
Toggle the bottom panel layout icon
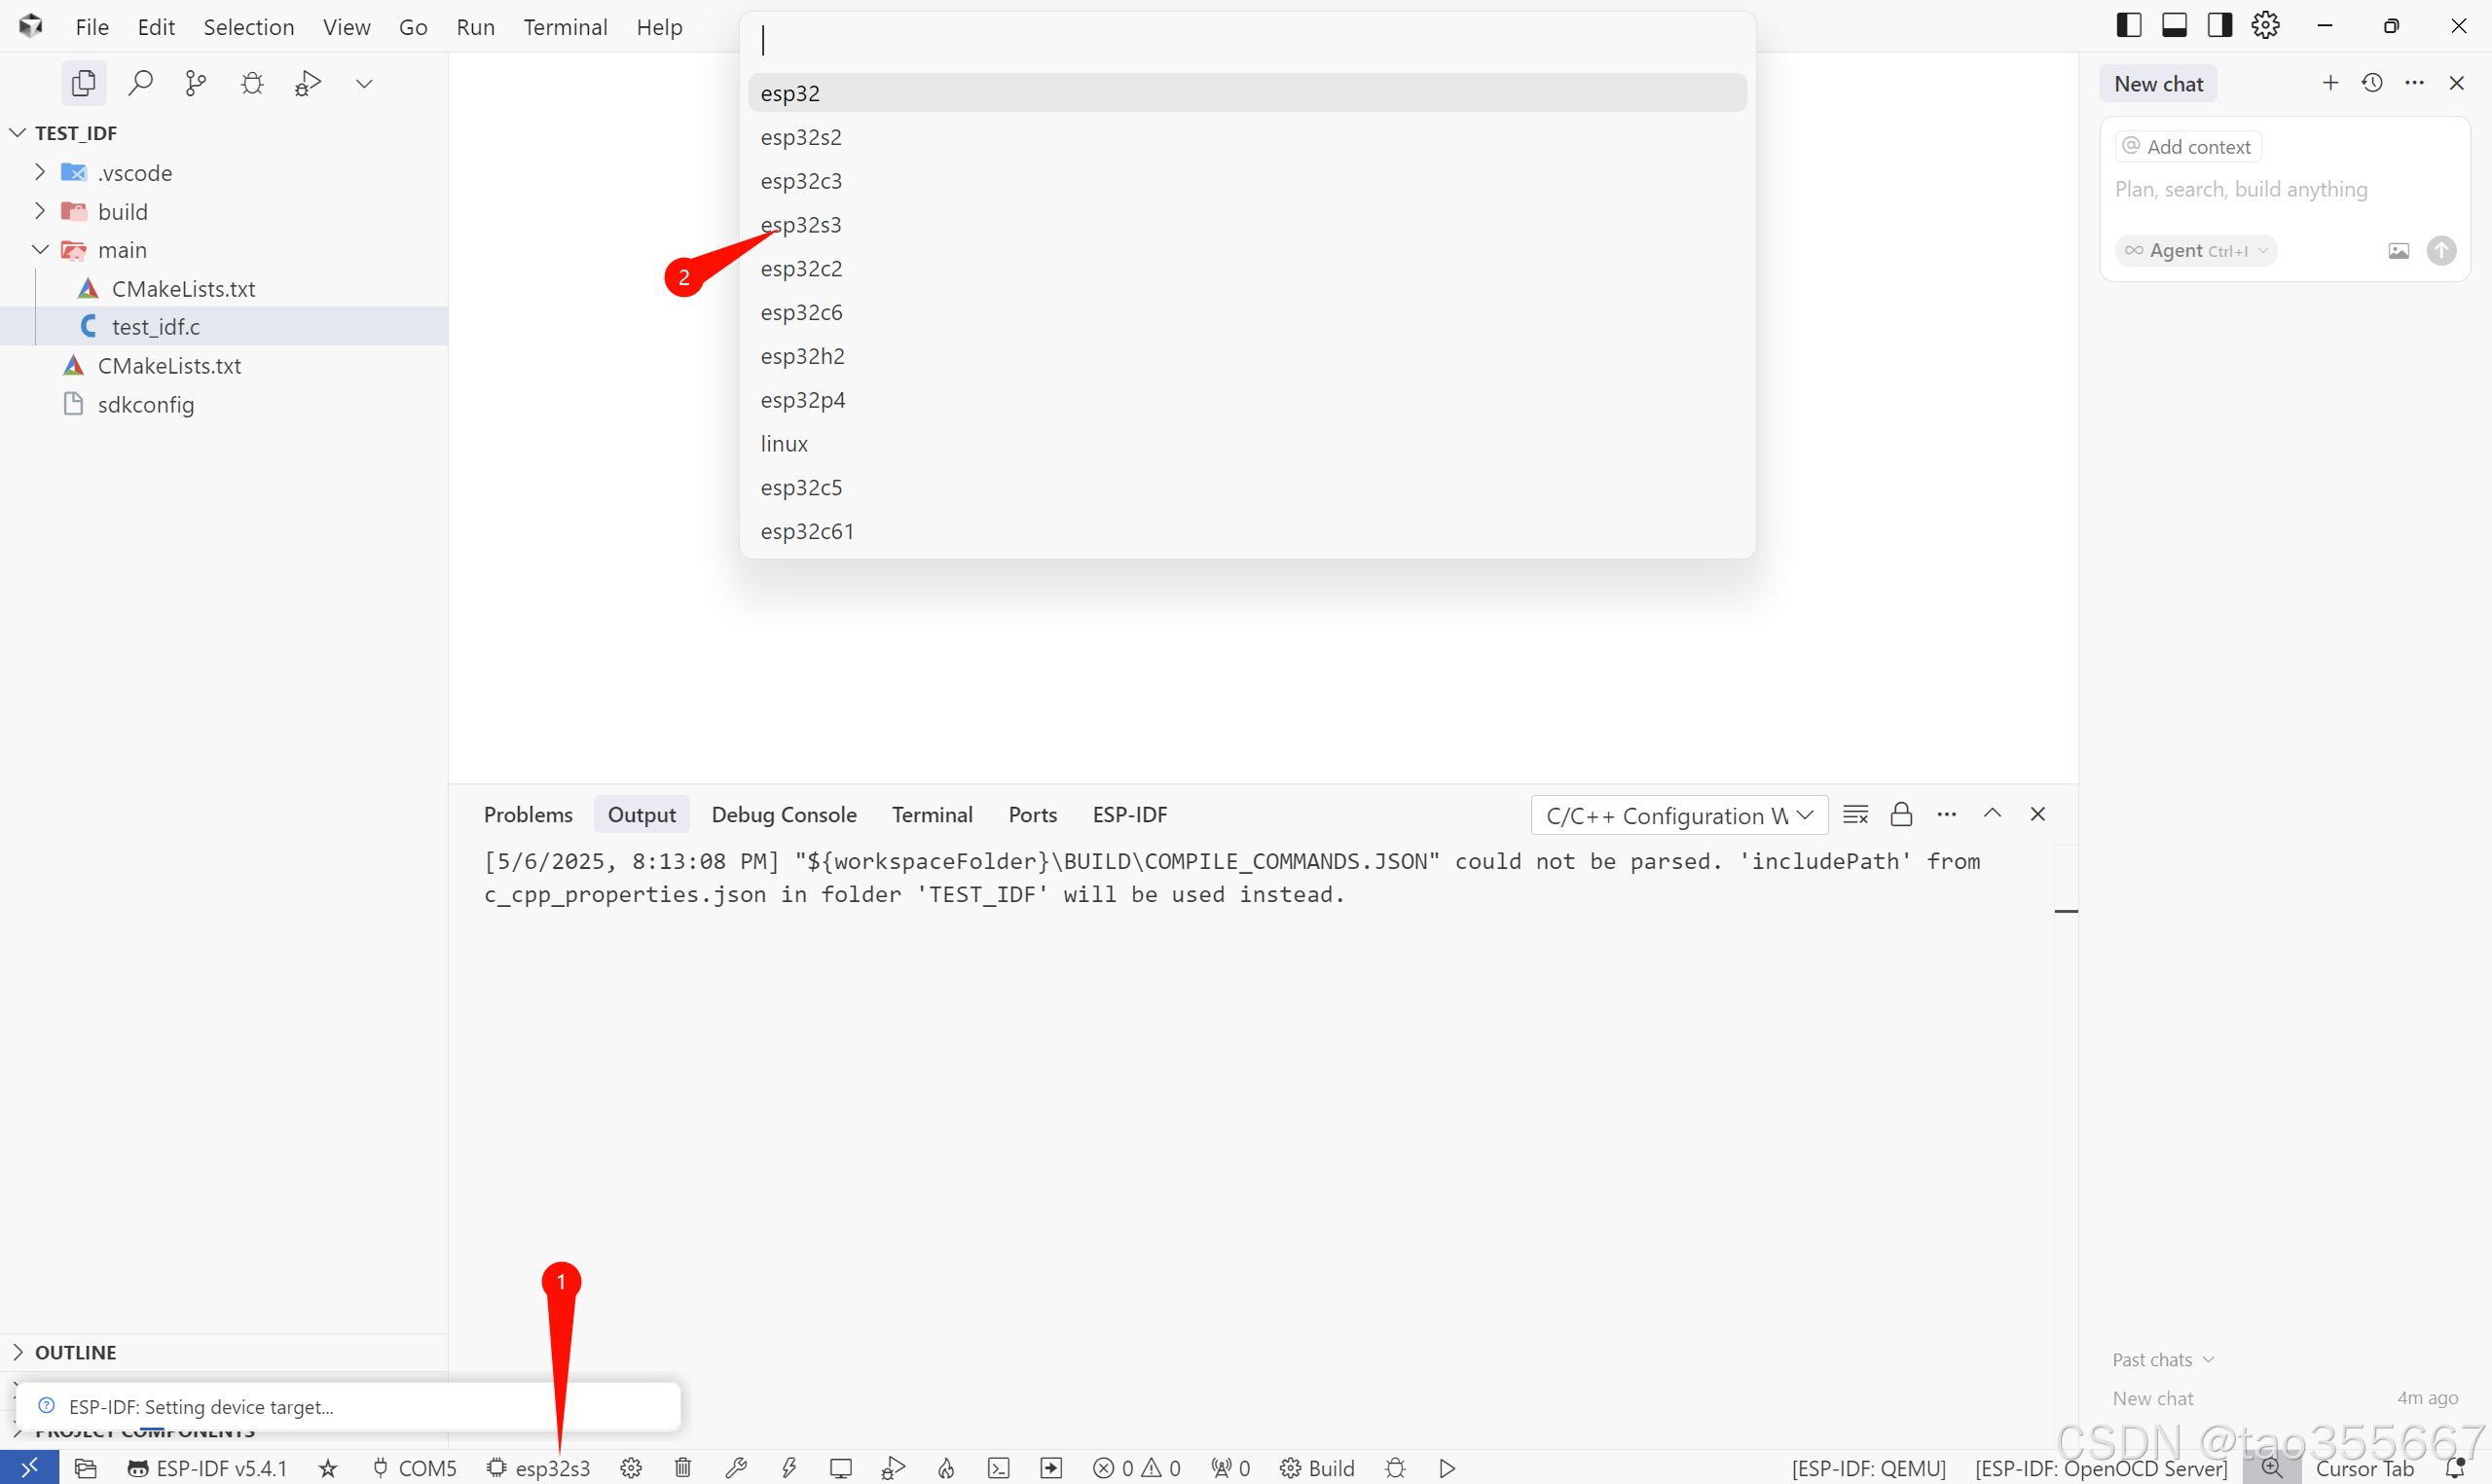2174,26
